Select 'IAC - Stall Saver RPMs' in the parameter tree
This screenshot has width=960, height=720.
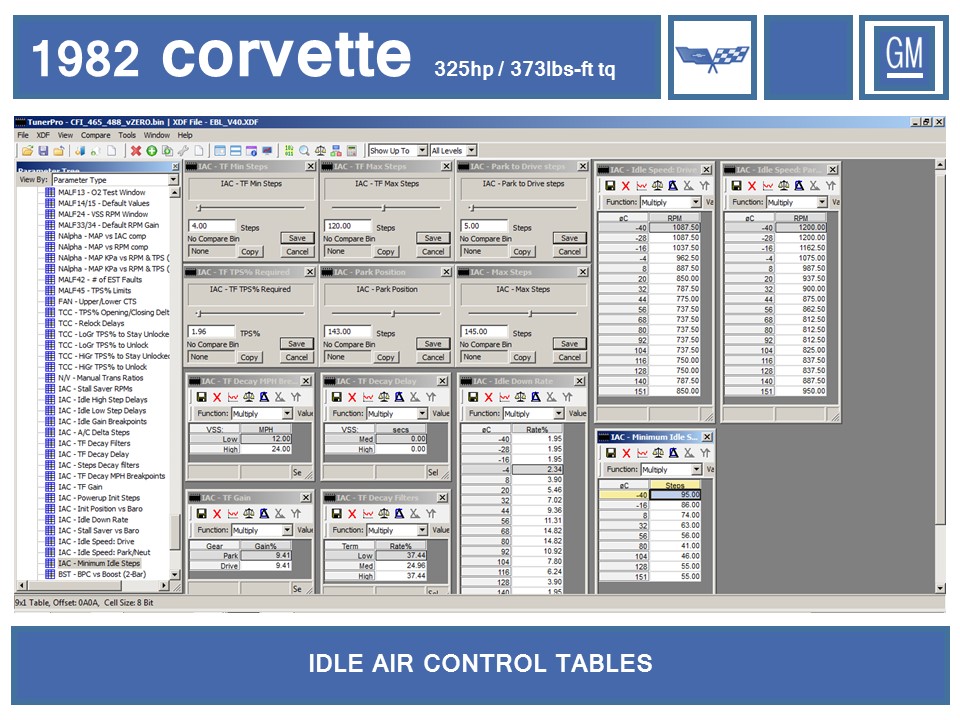tap(96, 389)
